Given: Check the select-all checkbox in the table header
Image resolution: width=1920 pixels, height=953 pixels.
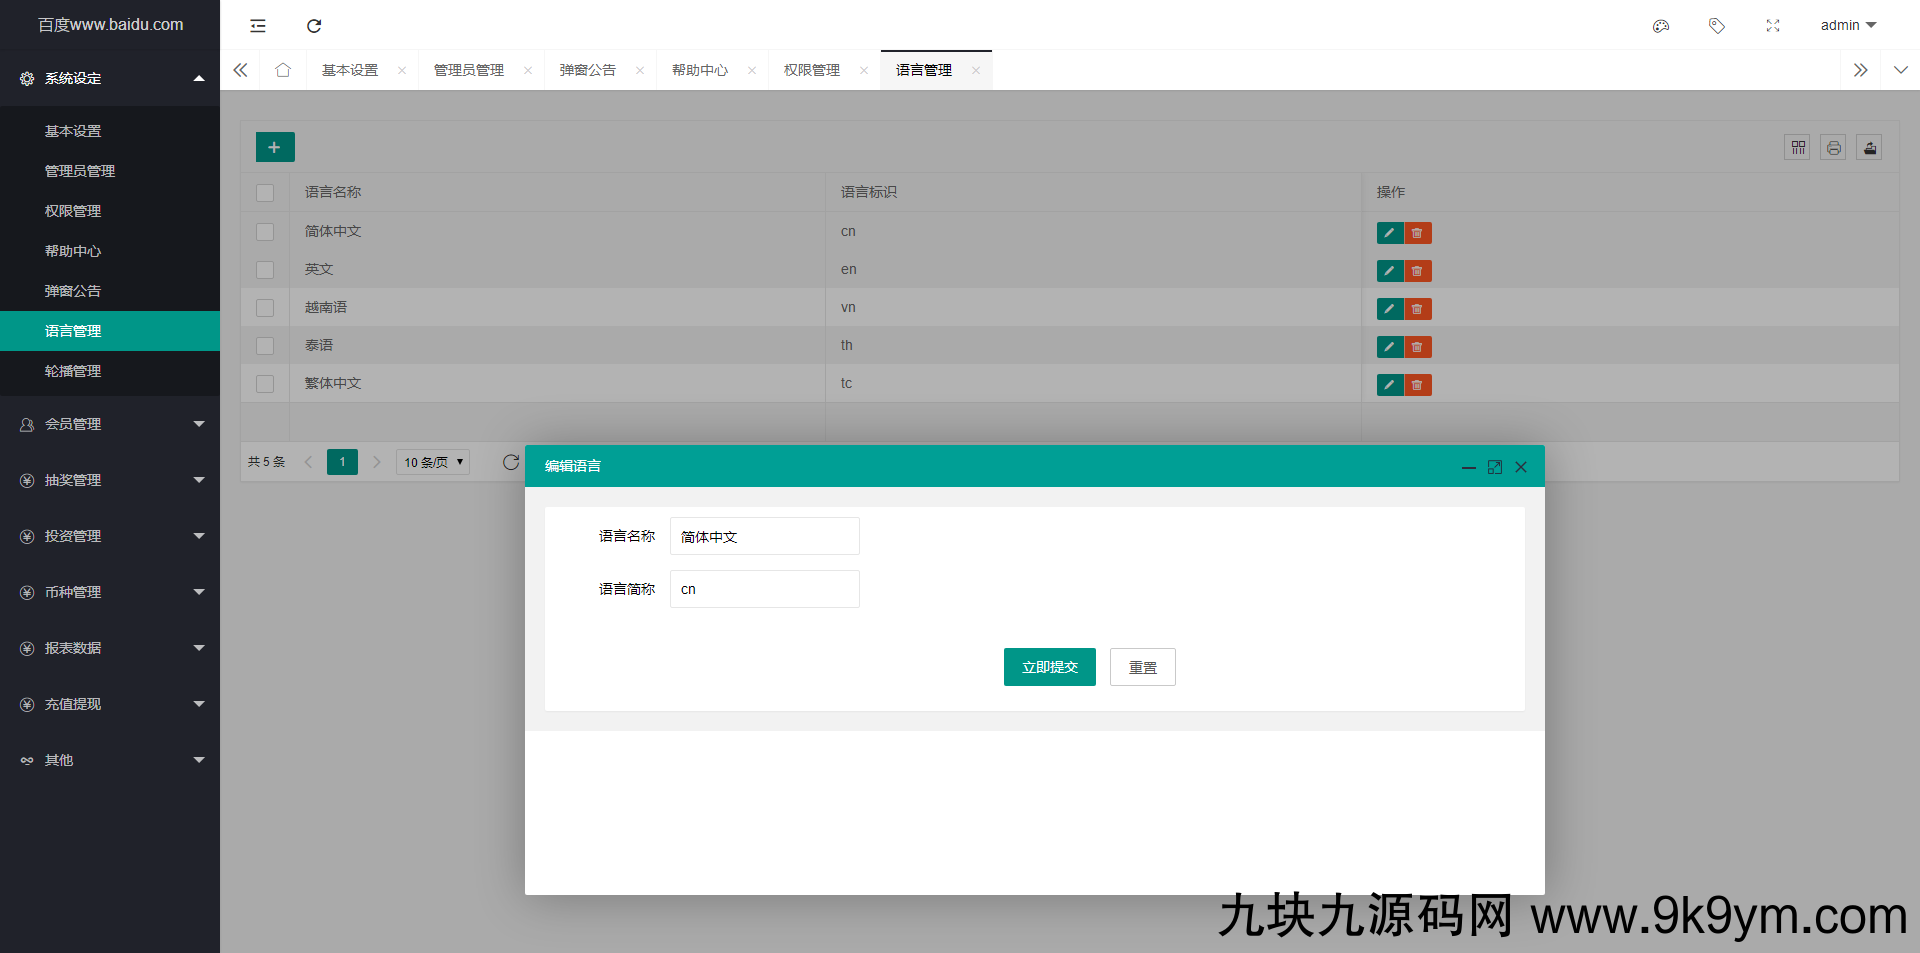Looking at the screenshot, I should pos(265,193).
